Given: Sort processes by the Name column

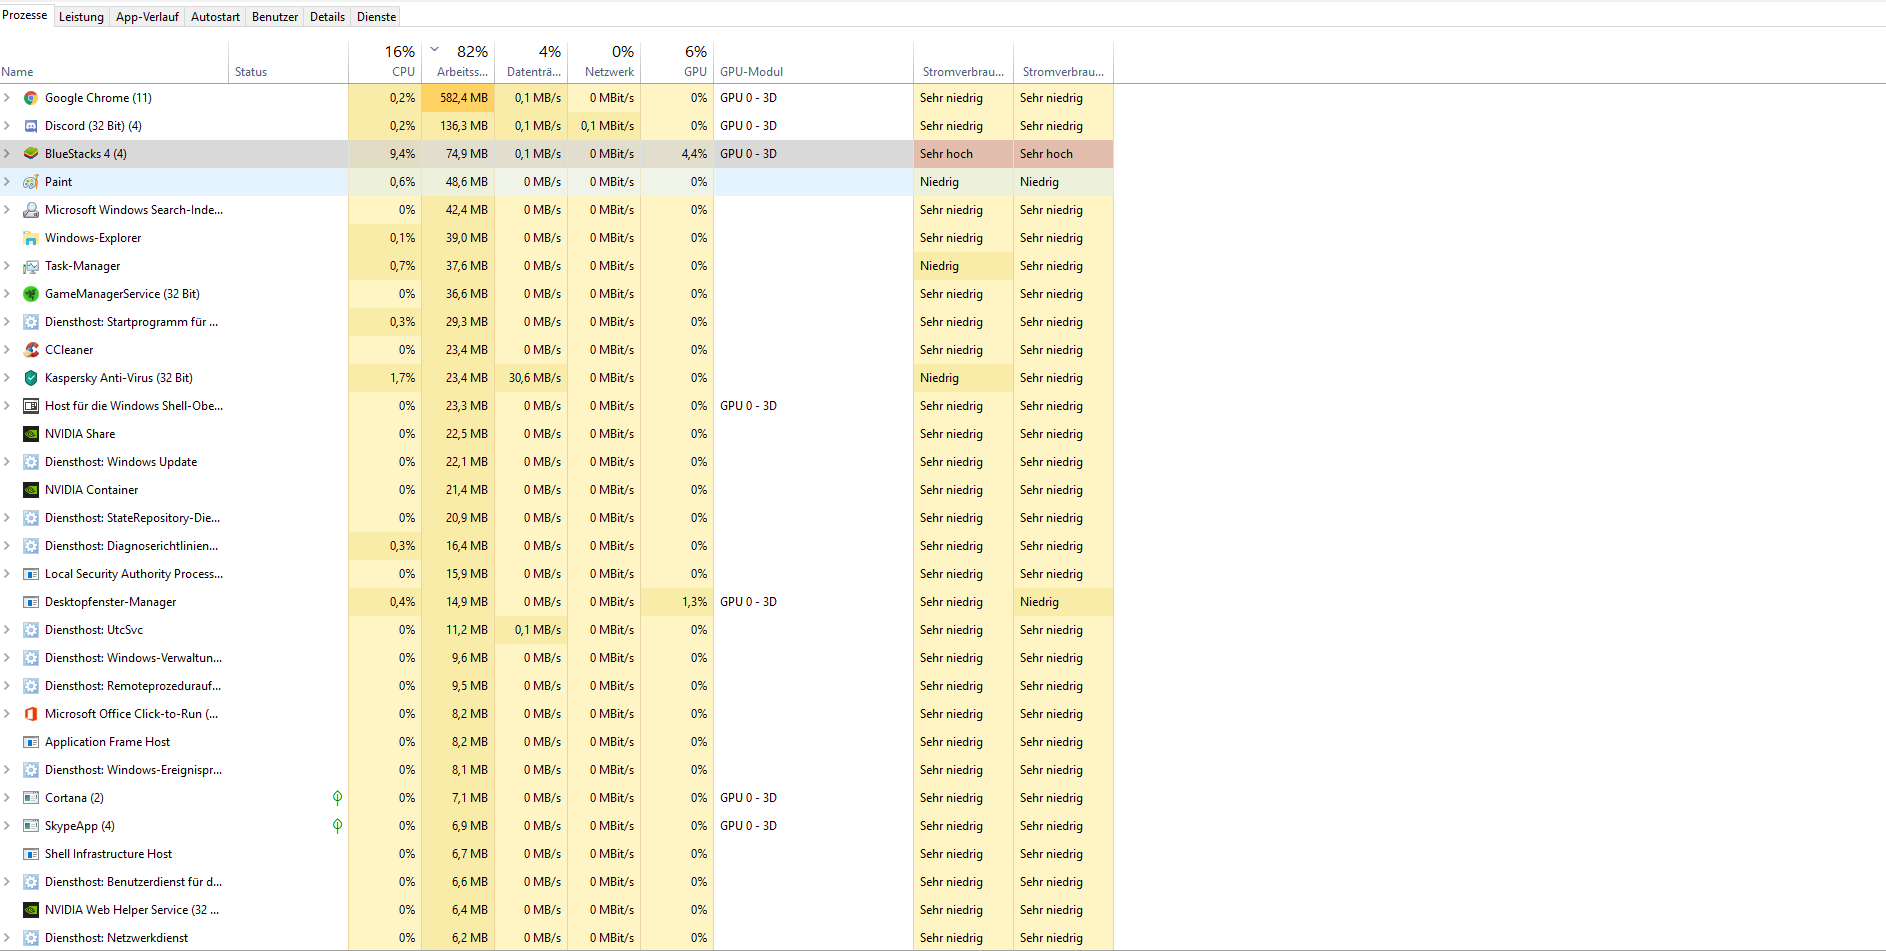Looking at the screenshot, I should tap(114, 63).
